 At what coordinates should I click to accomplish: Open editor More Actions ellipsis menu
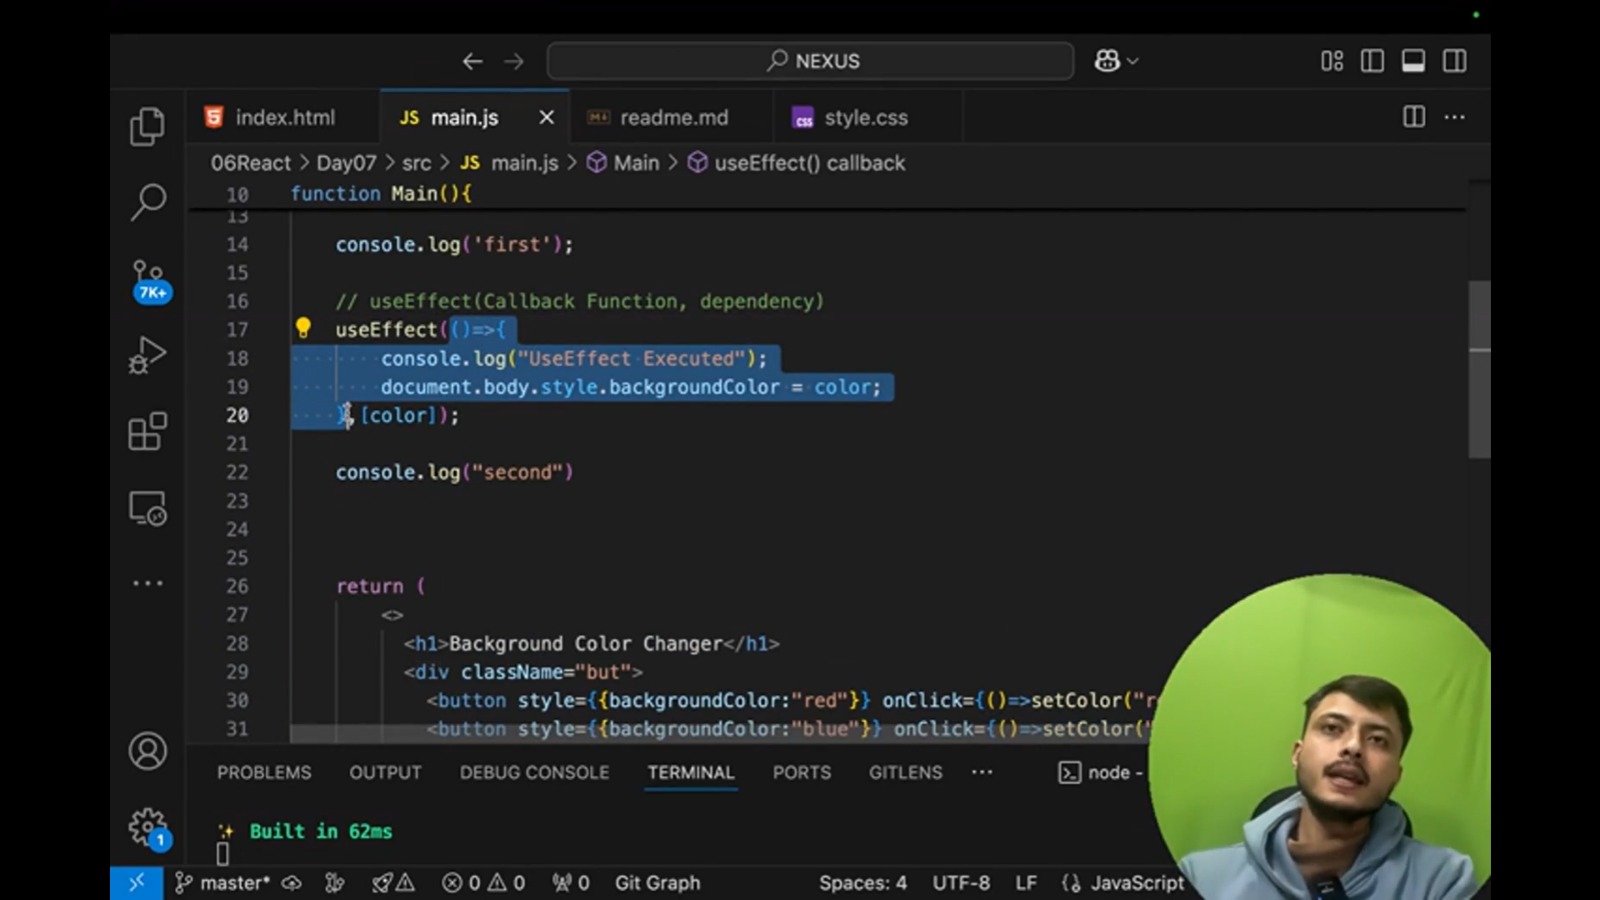pos(1454,117)
